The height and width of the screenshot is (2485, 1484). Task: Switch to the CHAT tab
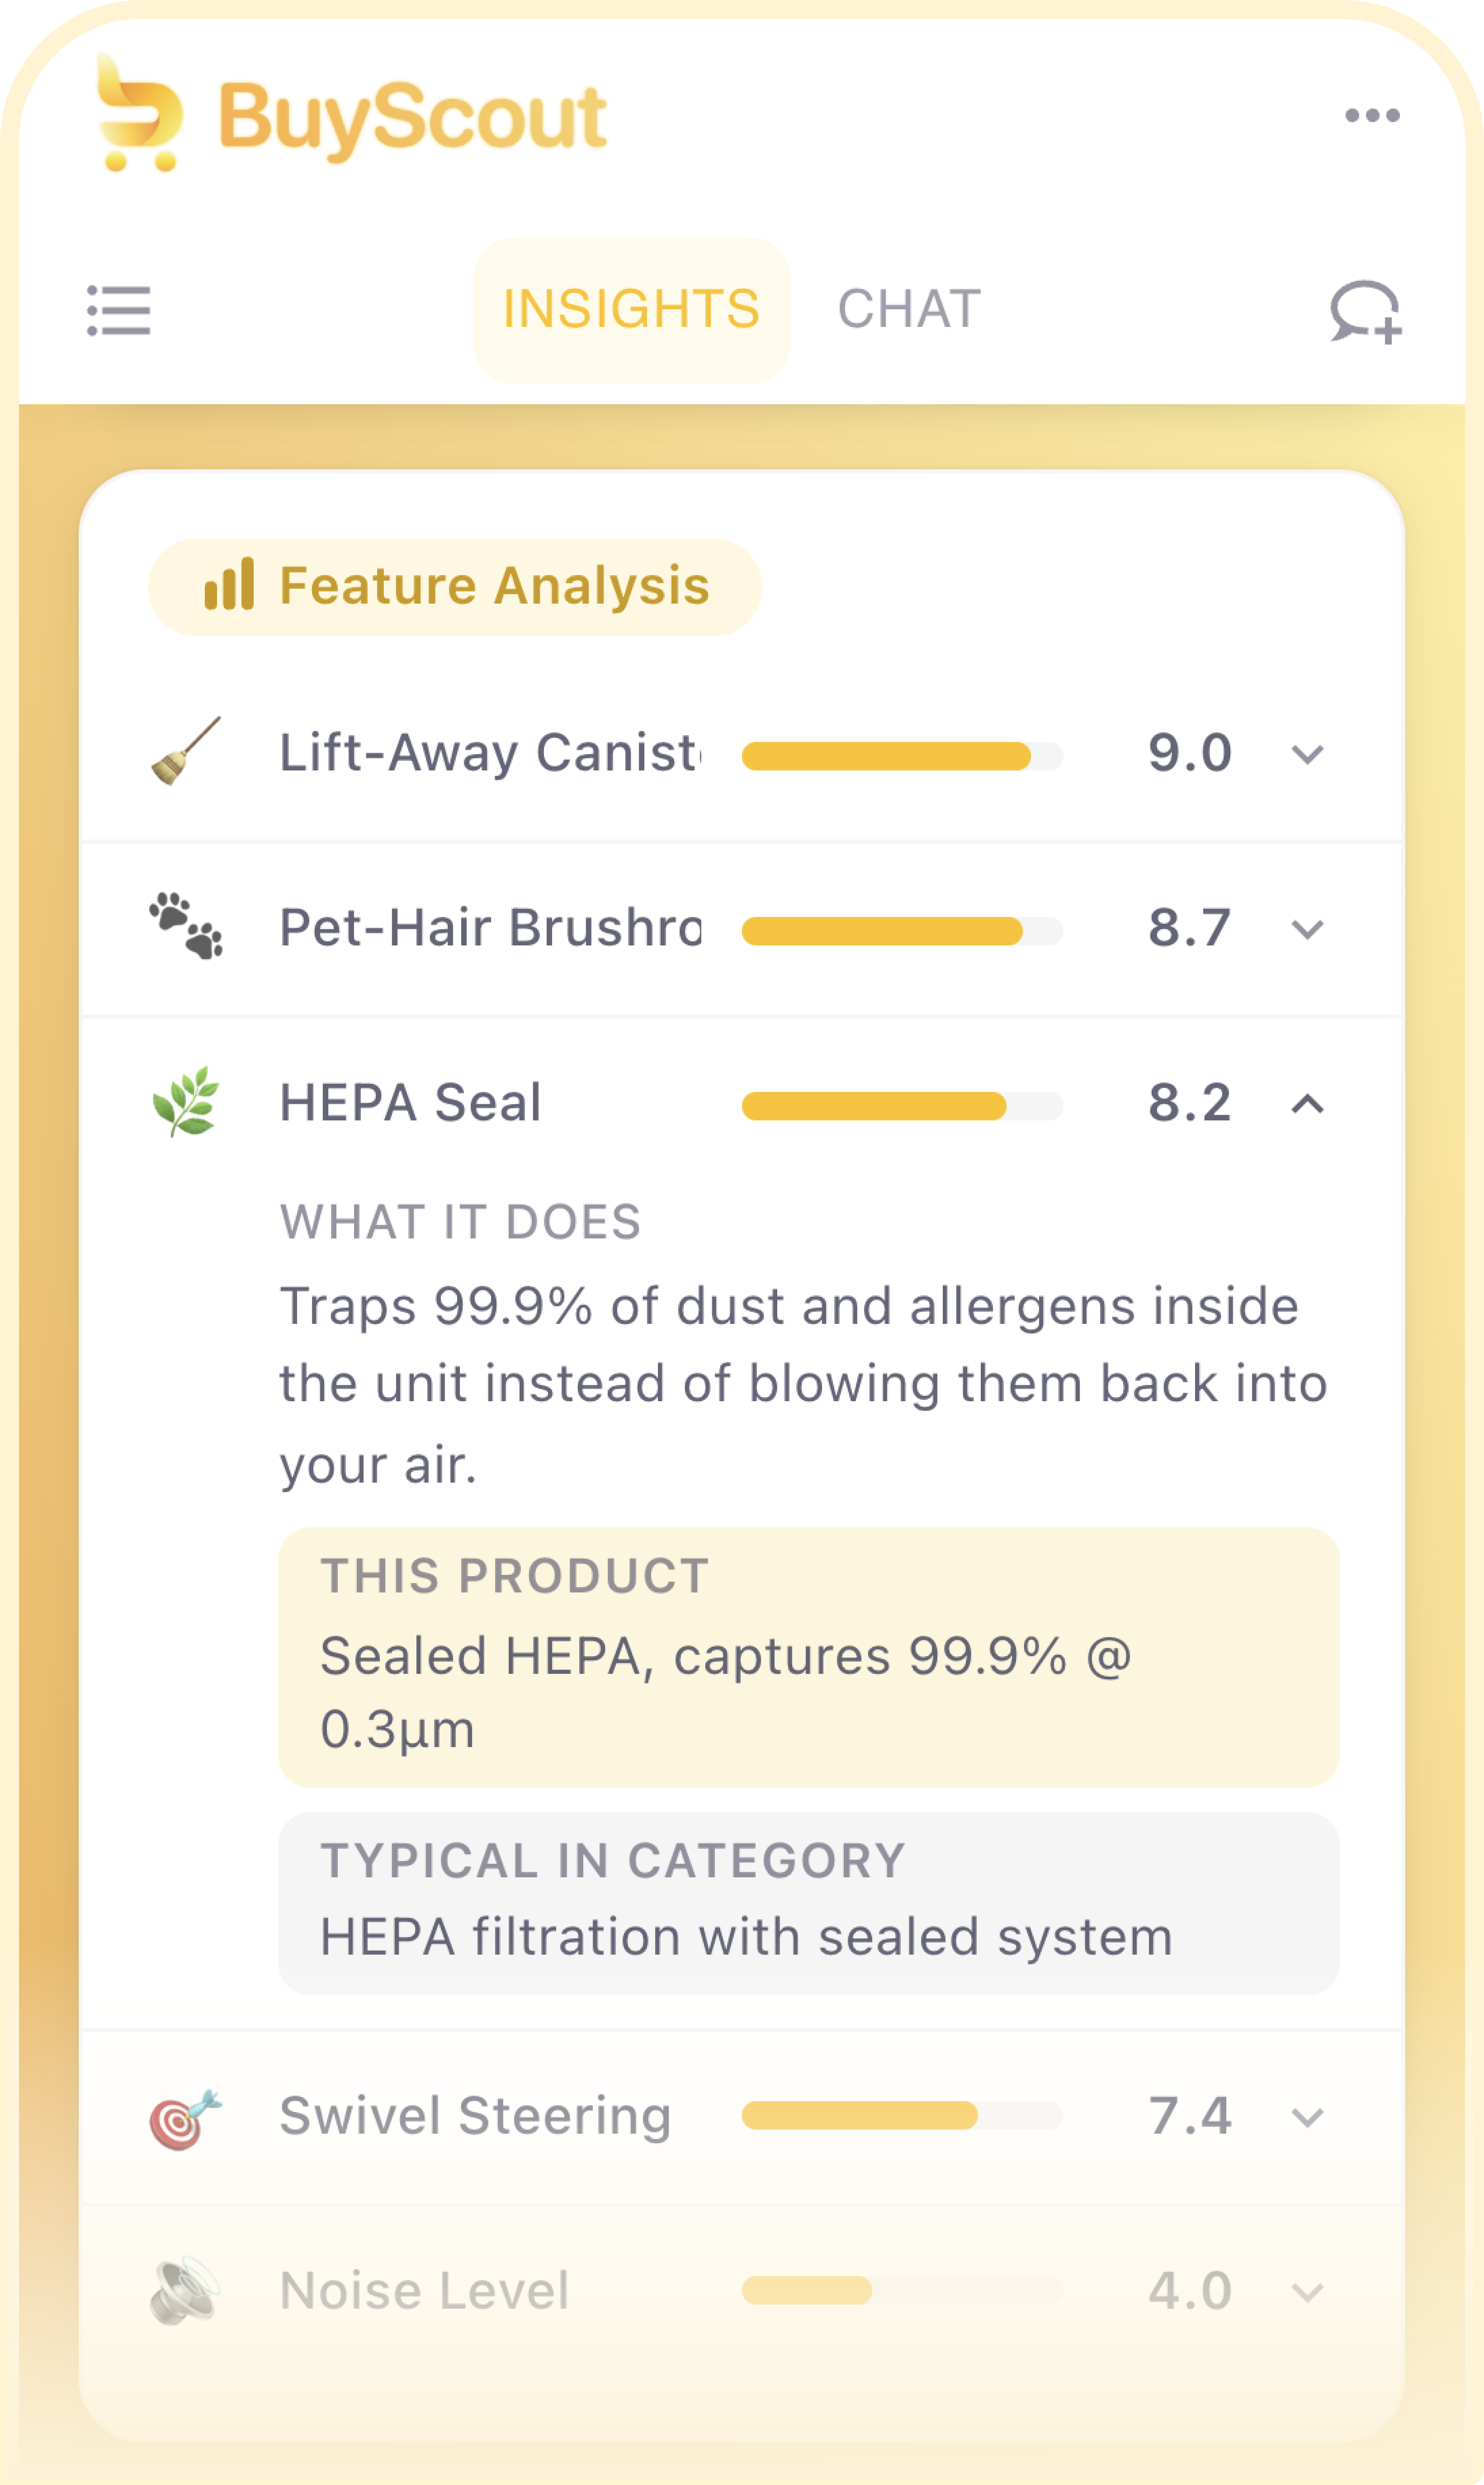(909, 309)
